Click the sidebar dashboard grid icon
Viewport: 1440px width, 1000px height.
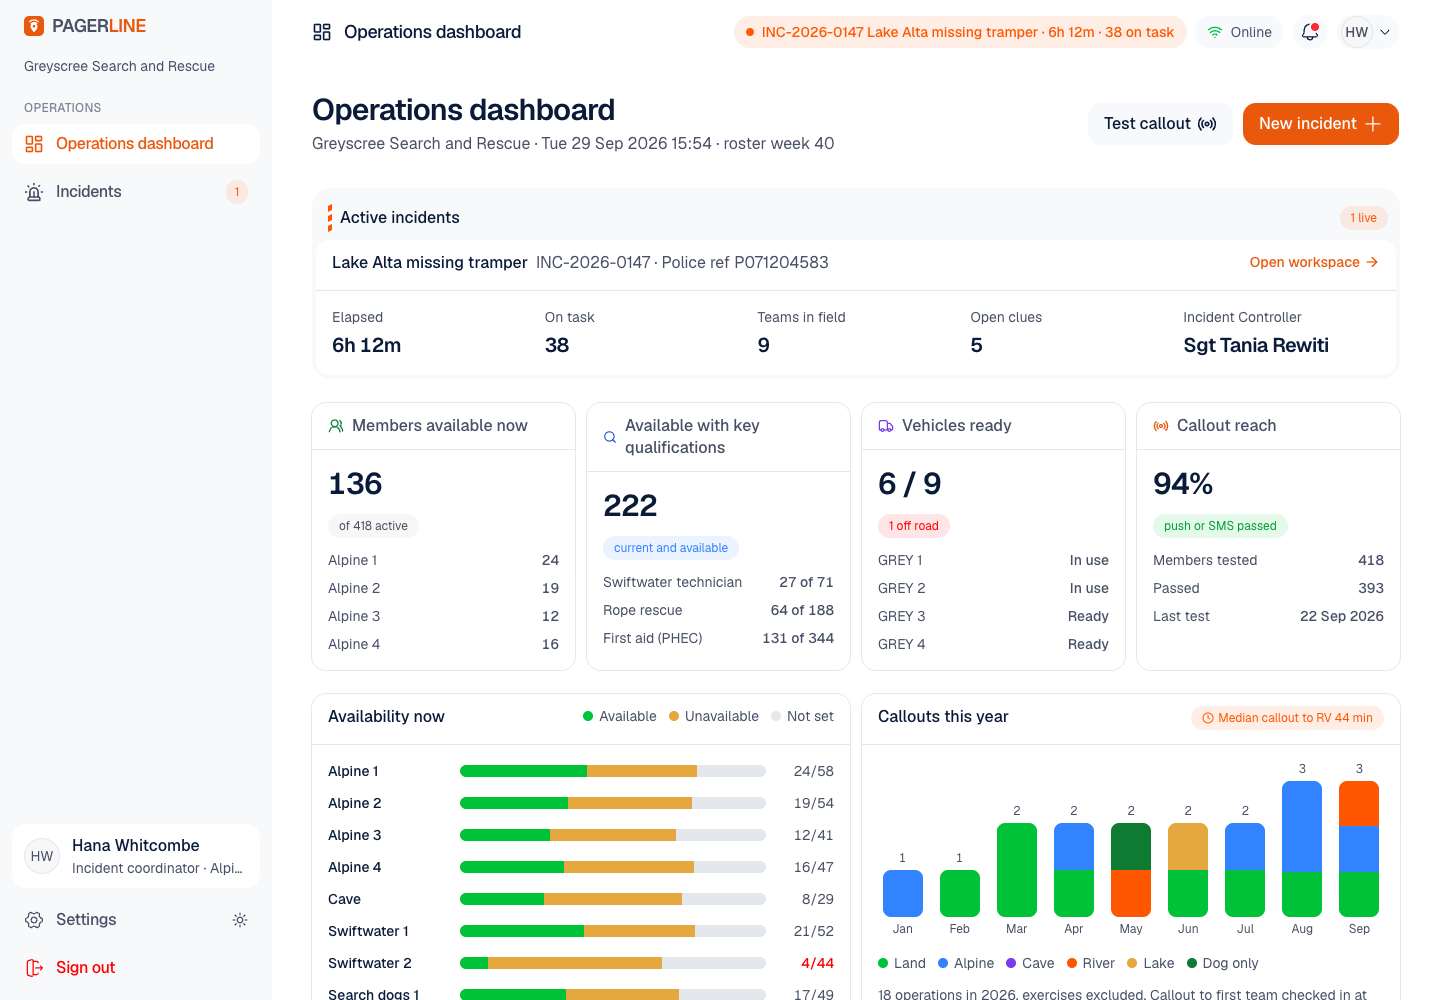34,144
